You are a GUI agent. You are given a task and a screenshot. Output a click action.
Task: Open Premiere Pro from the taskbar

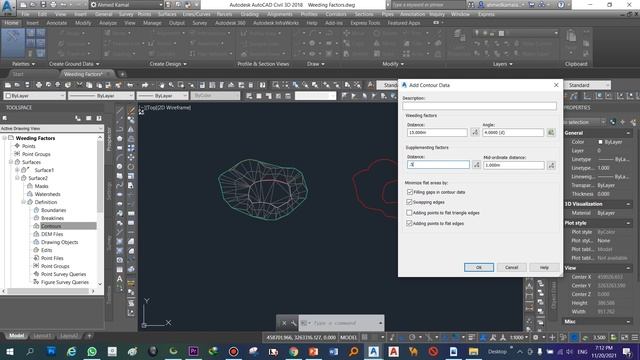coord(193,351)
